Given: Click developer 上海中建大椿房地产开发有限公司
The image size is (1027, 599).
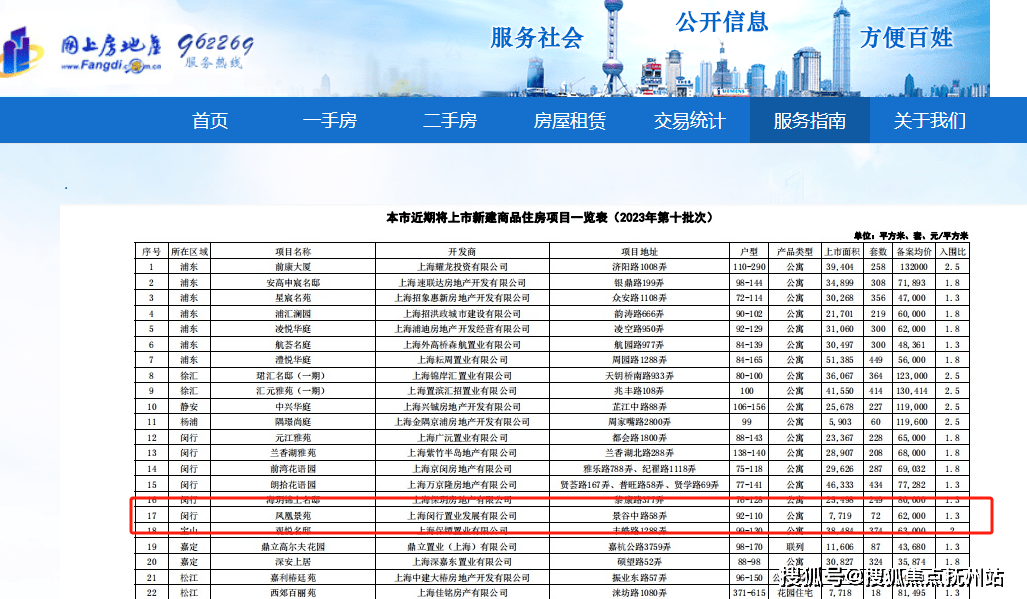Looking at the screenshot, I should coord(462,578).
